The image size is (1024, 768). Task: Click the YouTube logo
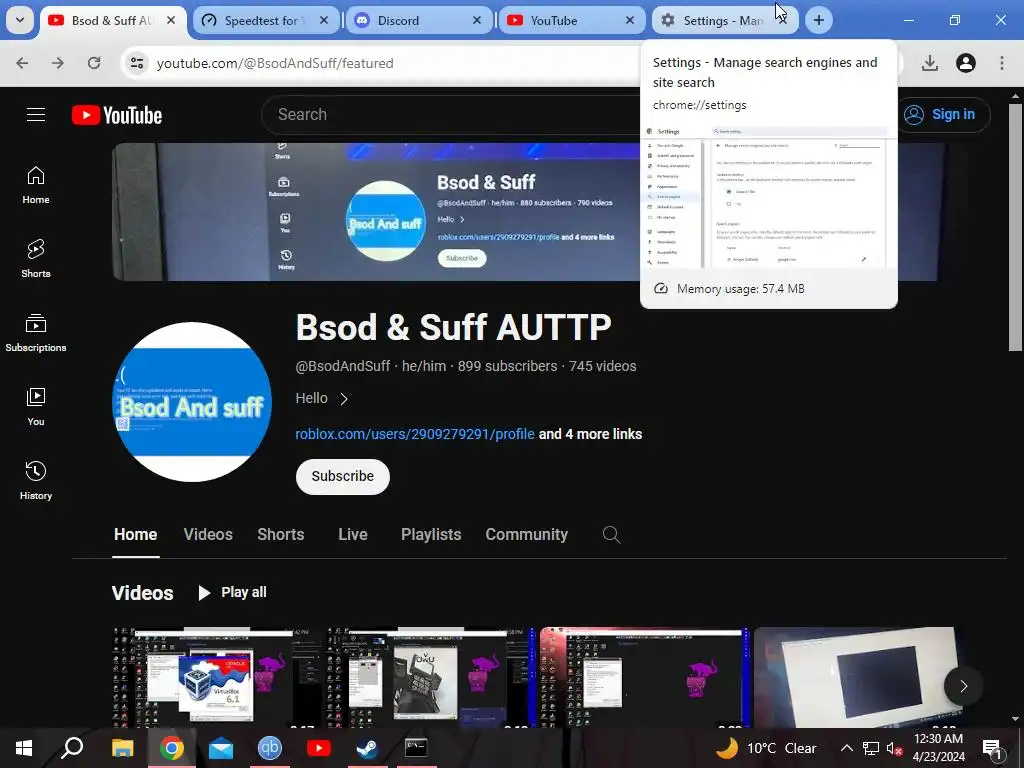click(x=117, y=115)
